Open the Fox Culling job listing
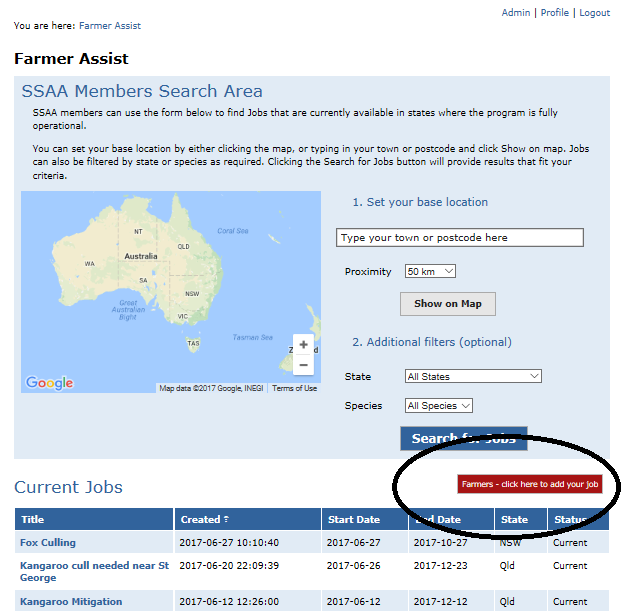This screenshot has width=624, height=611. [x=49, y=543]
